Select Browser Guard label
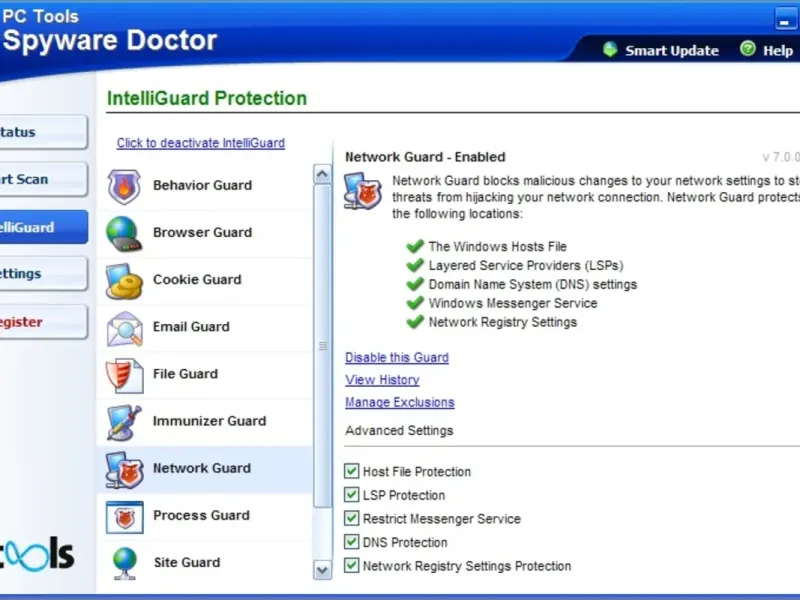Screen dimensions: 800x600 pos(203,232)
